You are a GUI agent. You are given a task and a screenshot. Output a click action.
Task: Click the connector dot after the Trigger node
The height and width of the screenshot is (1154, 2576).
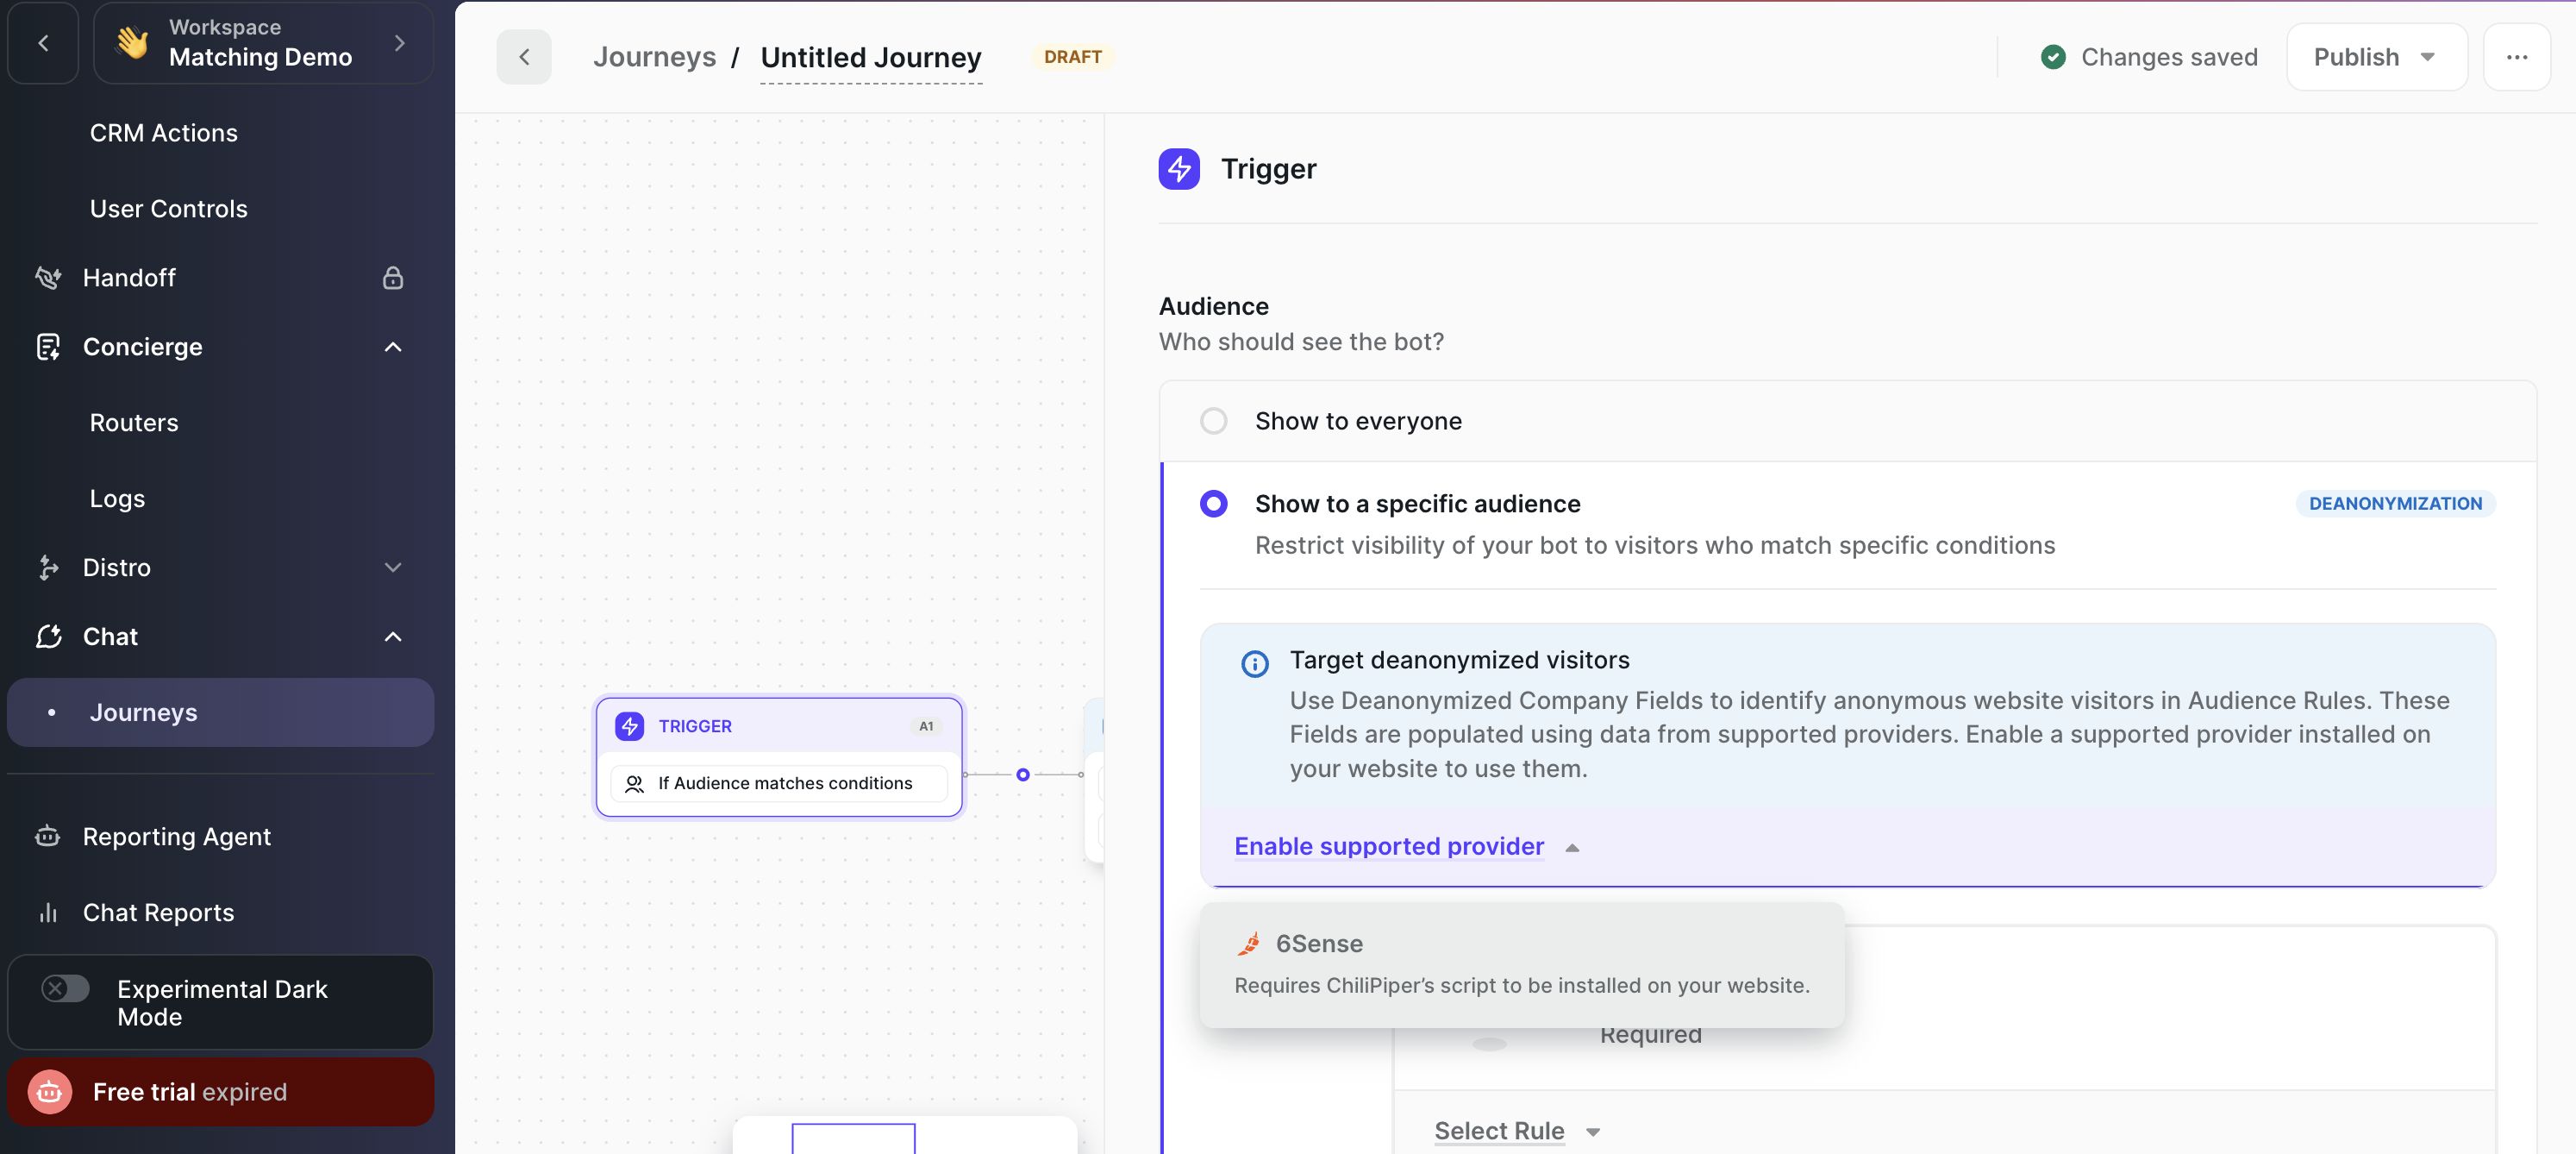click(x=1022, y=774)
